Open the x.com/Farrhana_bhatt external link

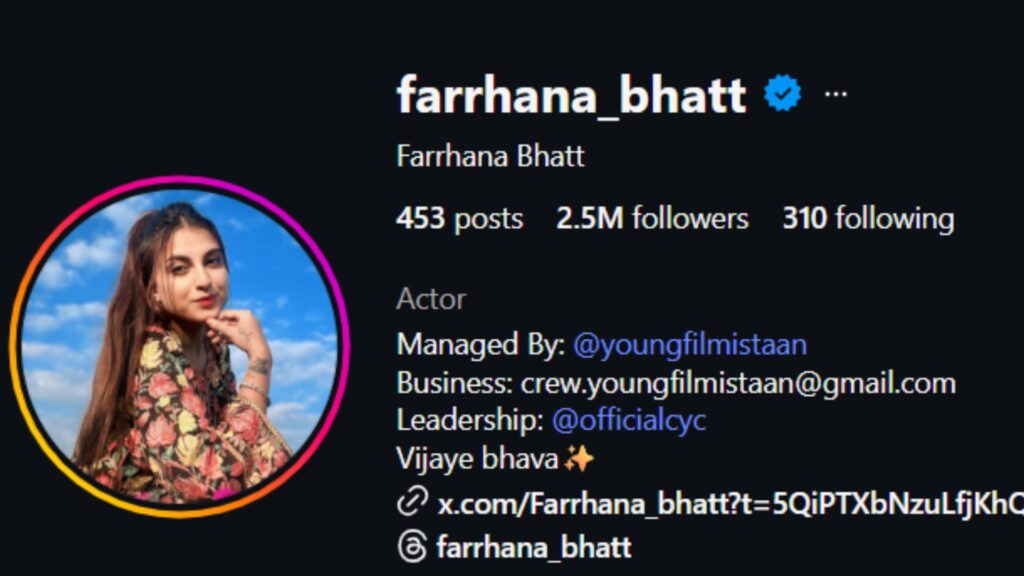730,504
